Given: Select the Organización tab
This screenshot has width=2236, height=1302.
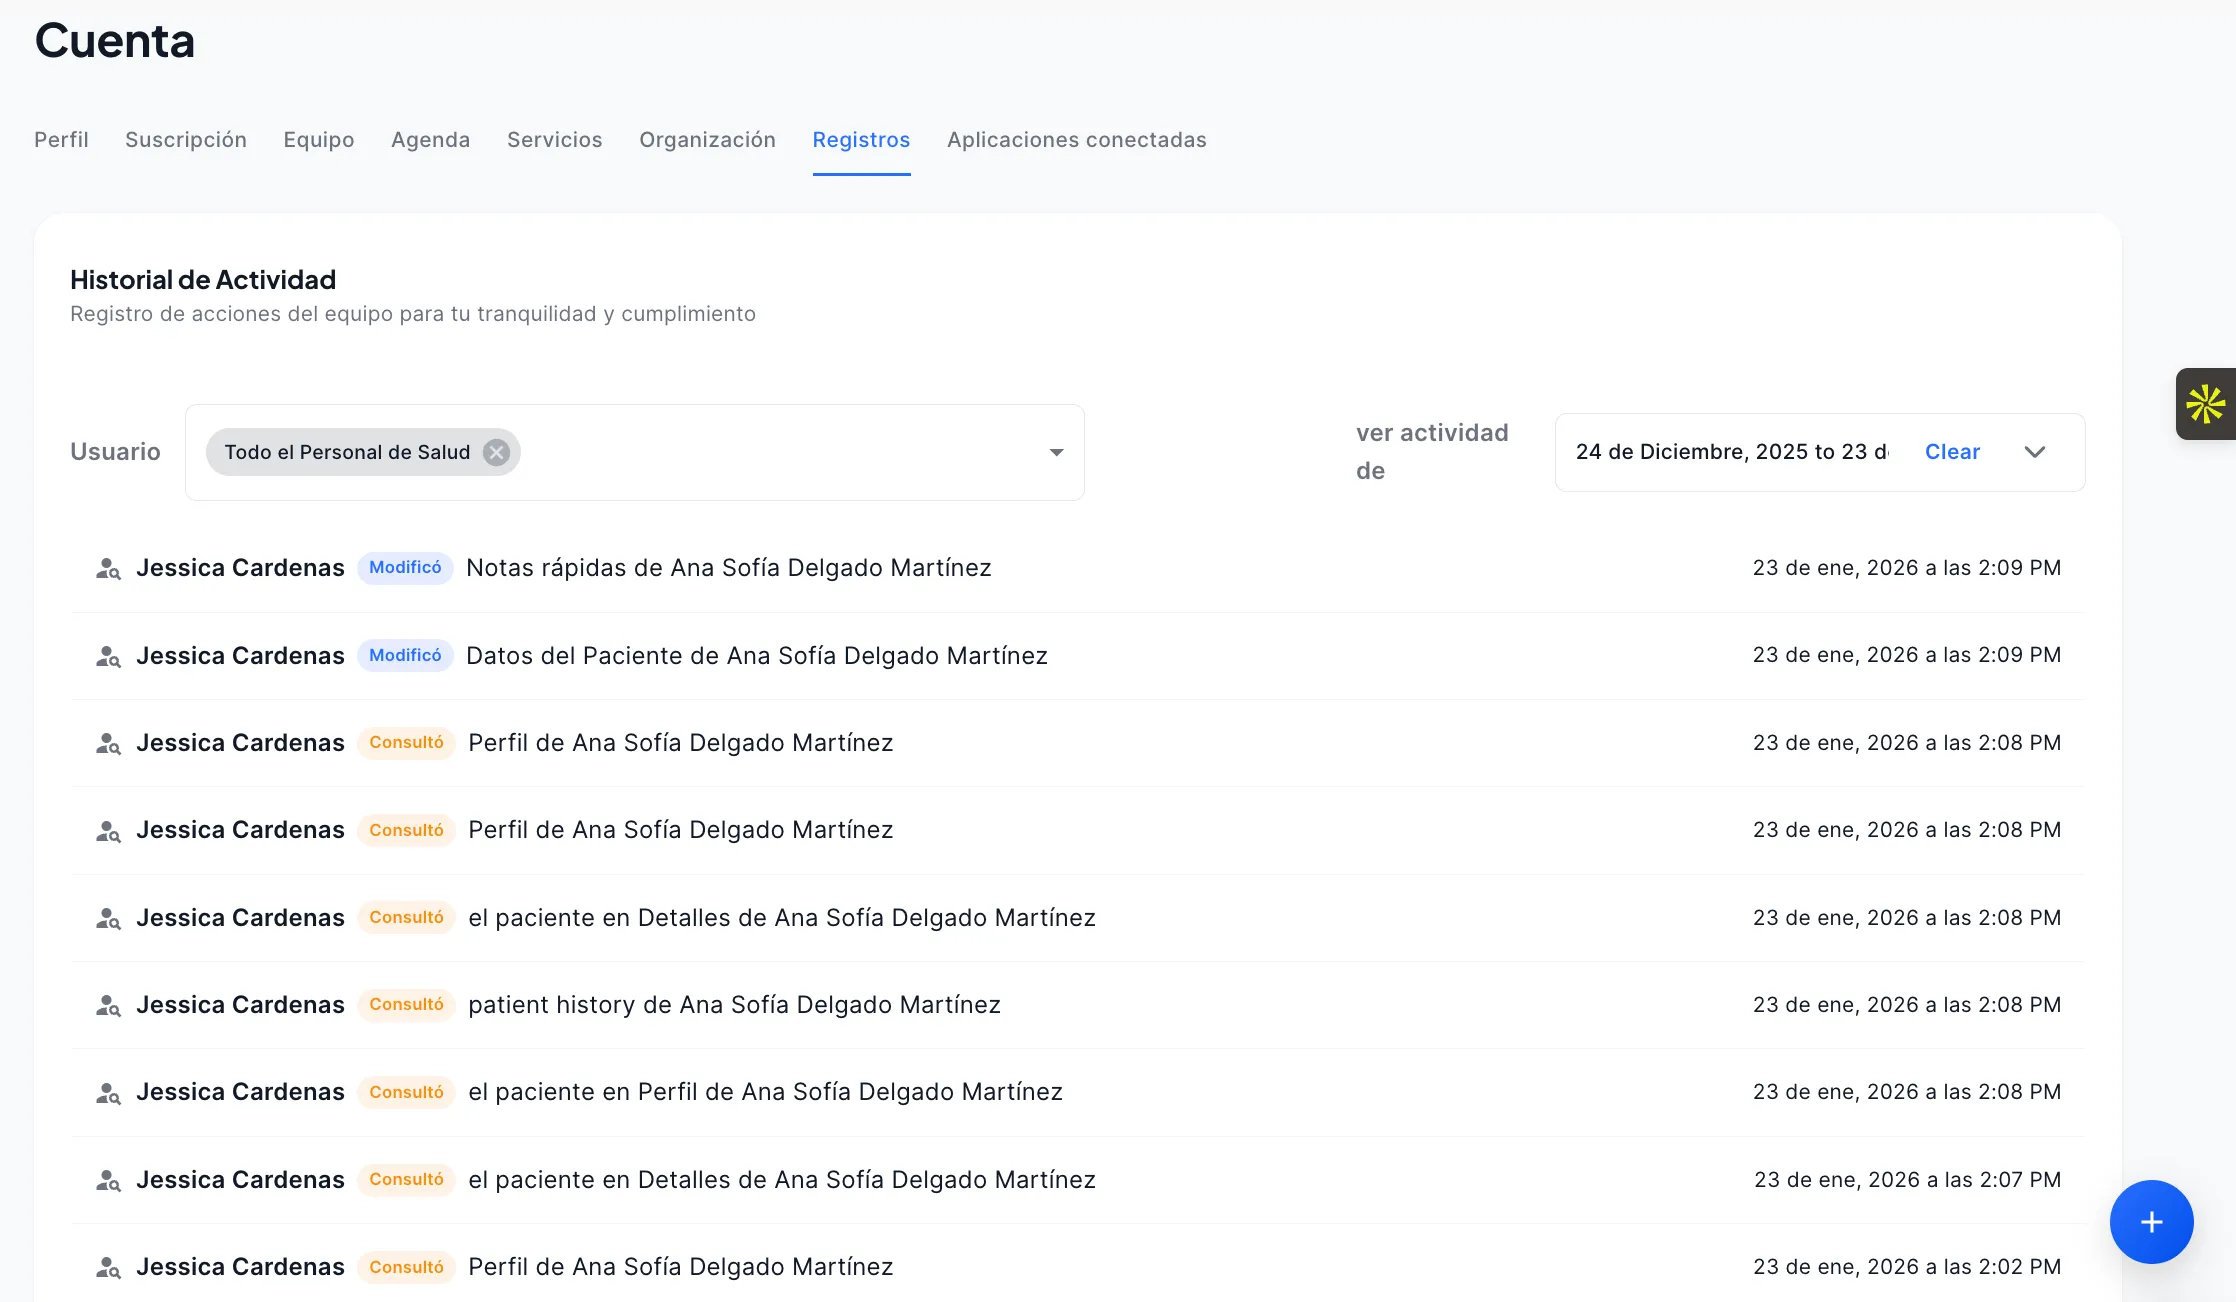Looking at the screenshot, I should (x=707, y=140).
